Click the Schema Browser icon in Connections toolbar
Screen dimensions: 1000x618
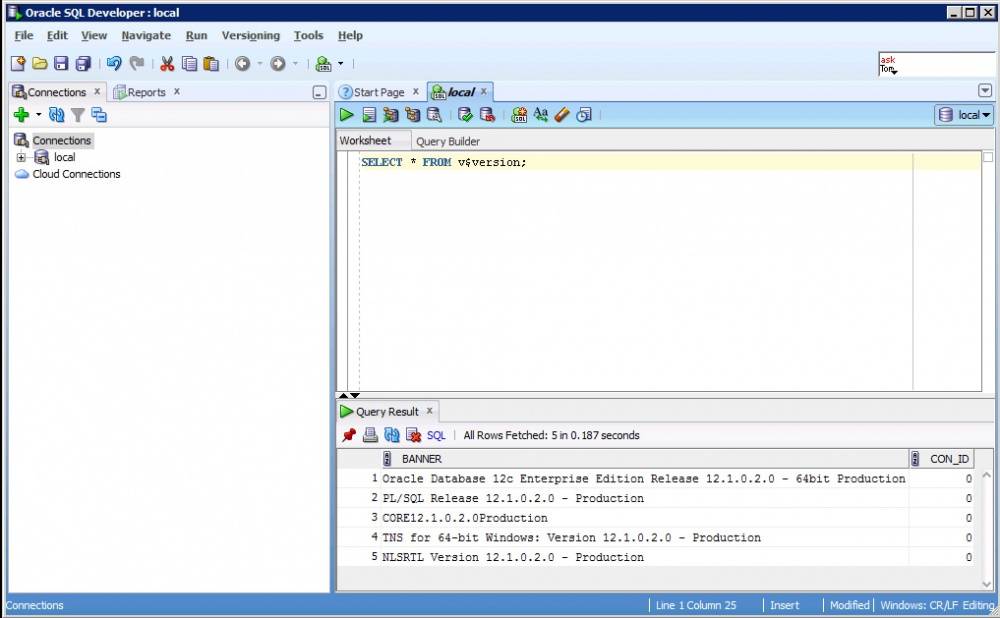pos(99,115)
